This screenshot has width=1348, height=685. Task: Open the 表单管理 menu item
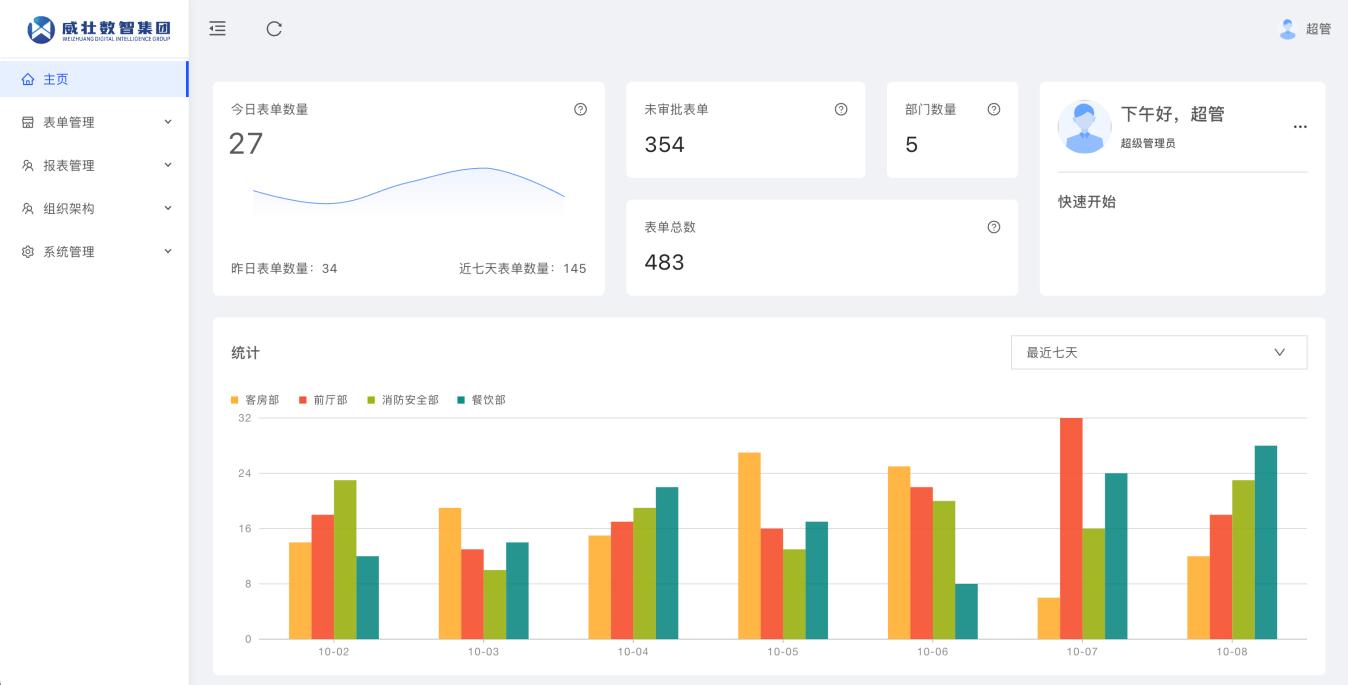click(x=94, y=122)
